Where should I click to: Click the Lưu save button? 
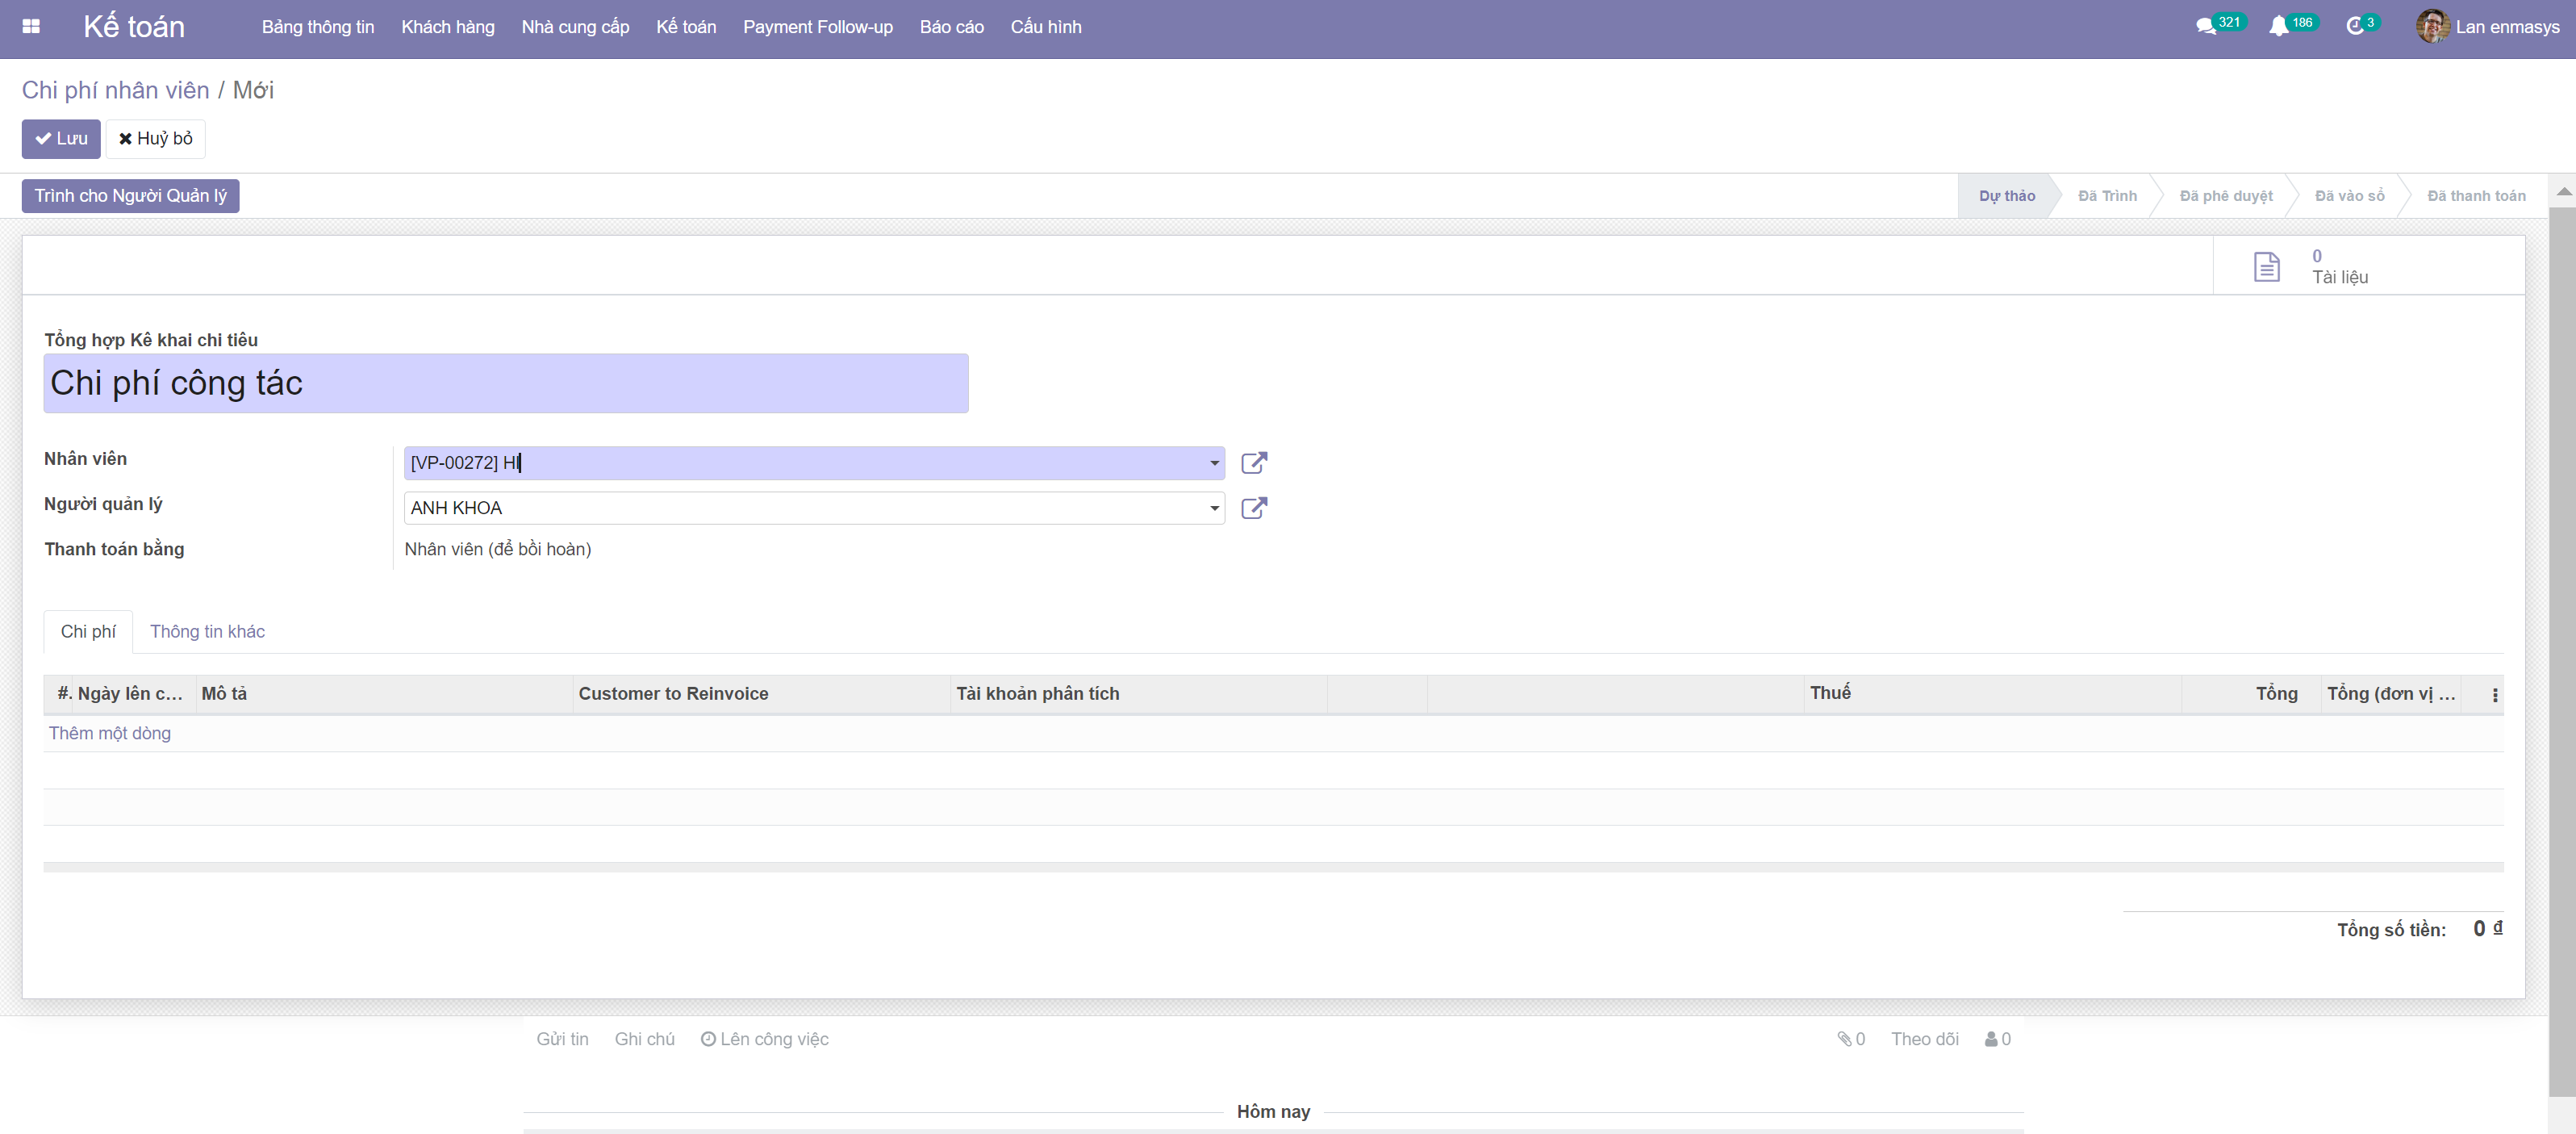(61, 139)
